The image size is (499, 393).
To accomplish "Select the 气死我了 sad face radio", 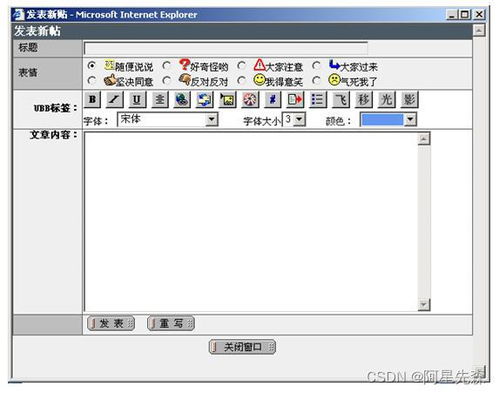I will point(317,80).
